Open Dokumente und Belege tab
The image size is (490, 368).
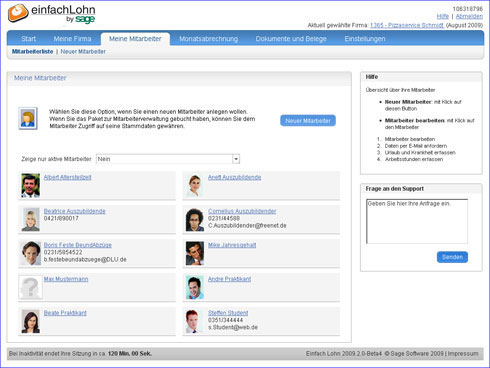291,39
